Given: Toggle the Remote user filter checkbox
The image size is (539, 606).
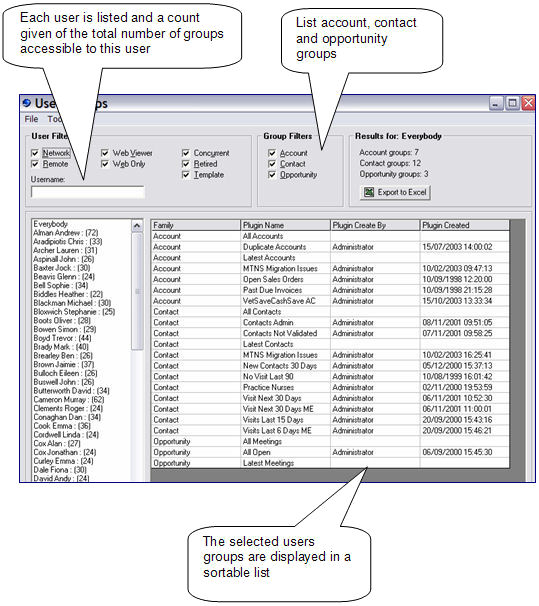Looking at the screenshot, I should [35, 164].
